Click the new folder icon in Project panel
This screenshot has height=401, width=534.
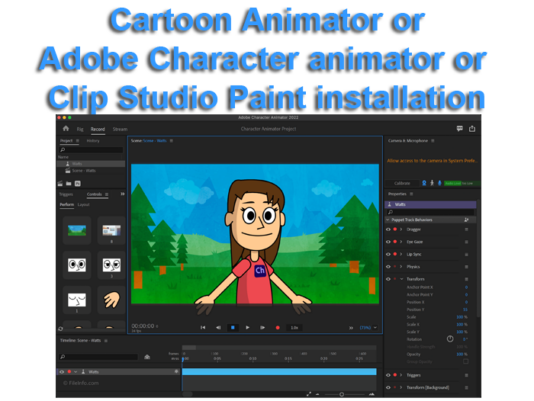(x=68, y=184)
